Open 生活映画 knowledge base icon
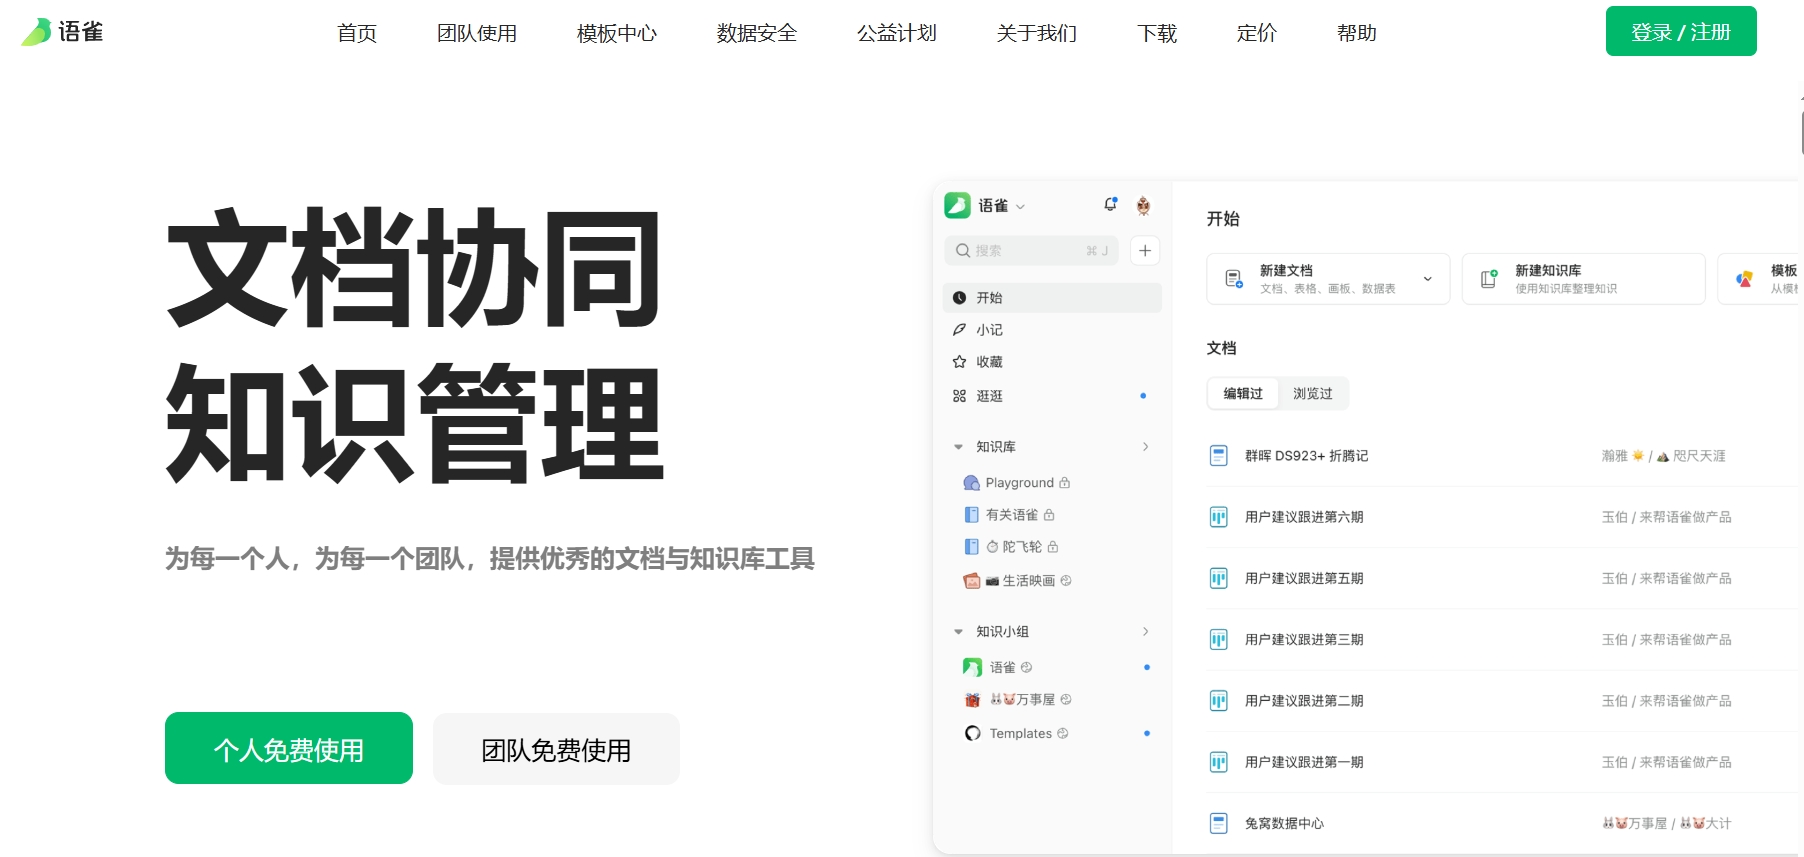1804x857 pixels. pyautogui.click(x=971, y=581)
